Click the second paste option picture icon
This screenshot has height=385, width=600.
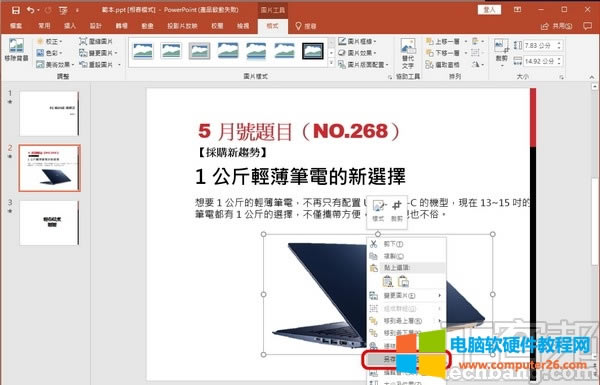coord(403,281)
